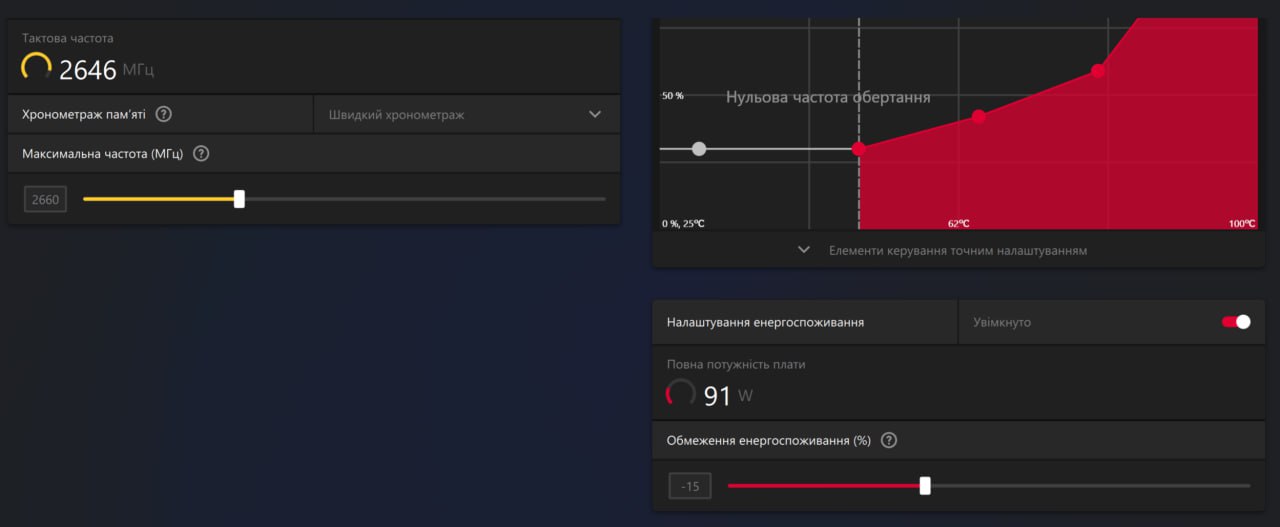This screenshot has height=527, width=1280.
Task: Select the fan curve point above the 62°C label
Action: (979, 117)
